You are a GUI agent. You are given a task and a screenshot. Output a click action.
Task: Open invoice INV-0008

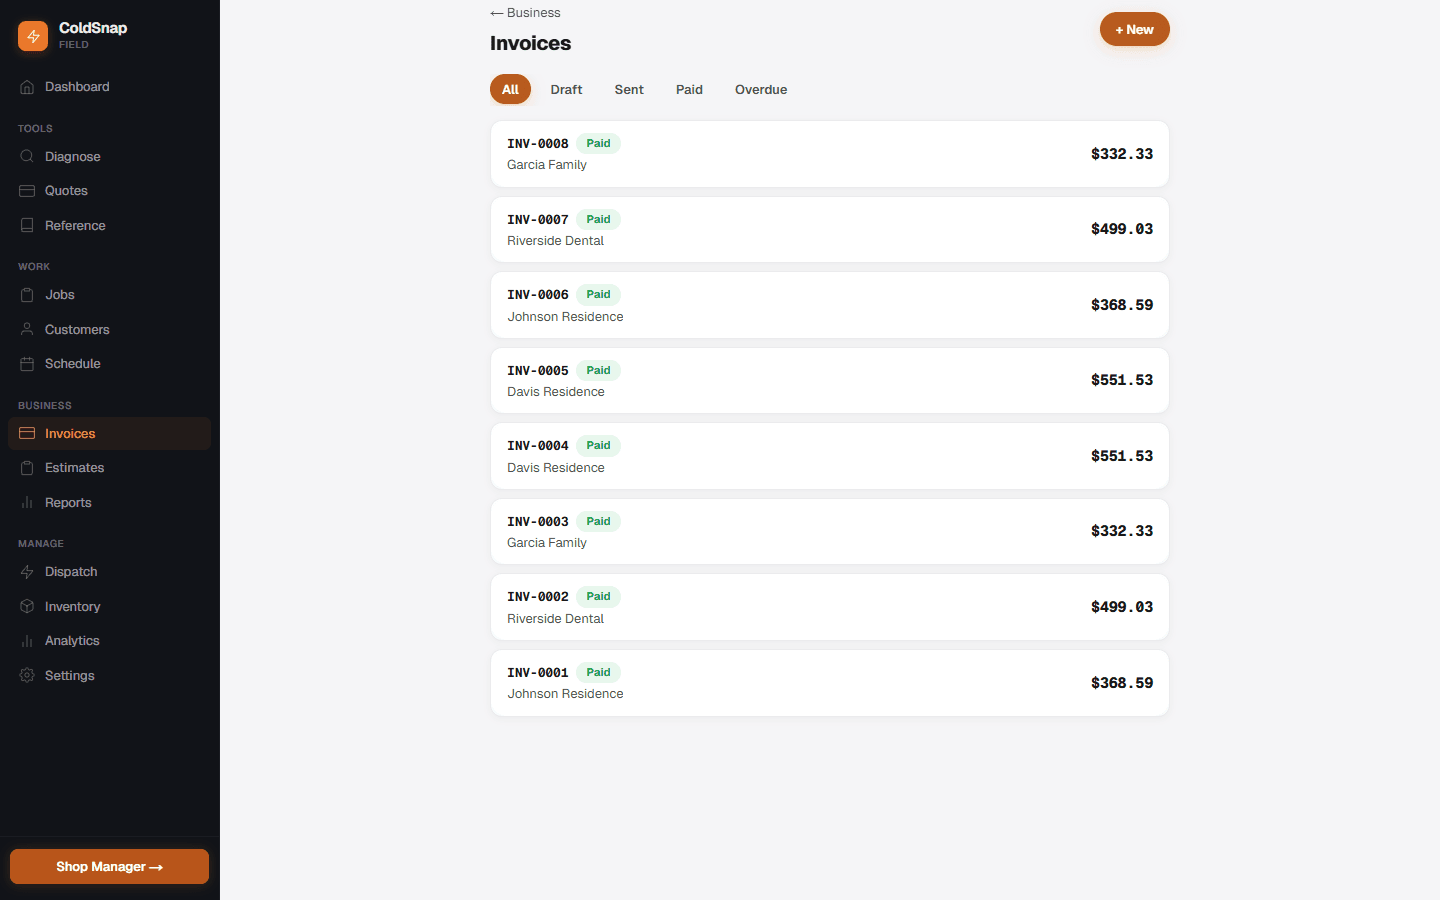(830, 154)
